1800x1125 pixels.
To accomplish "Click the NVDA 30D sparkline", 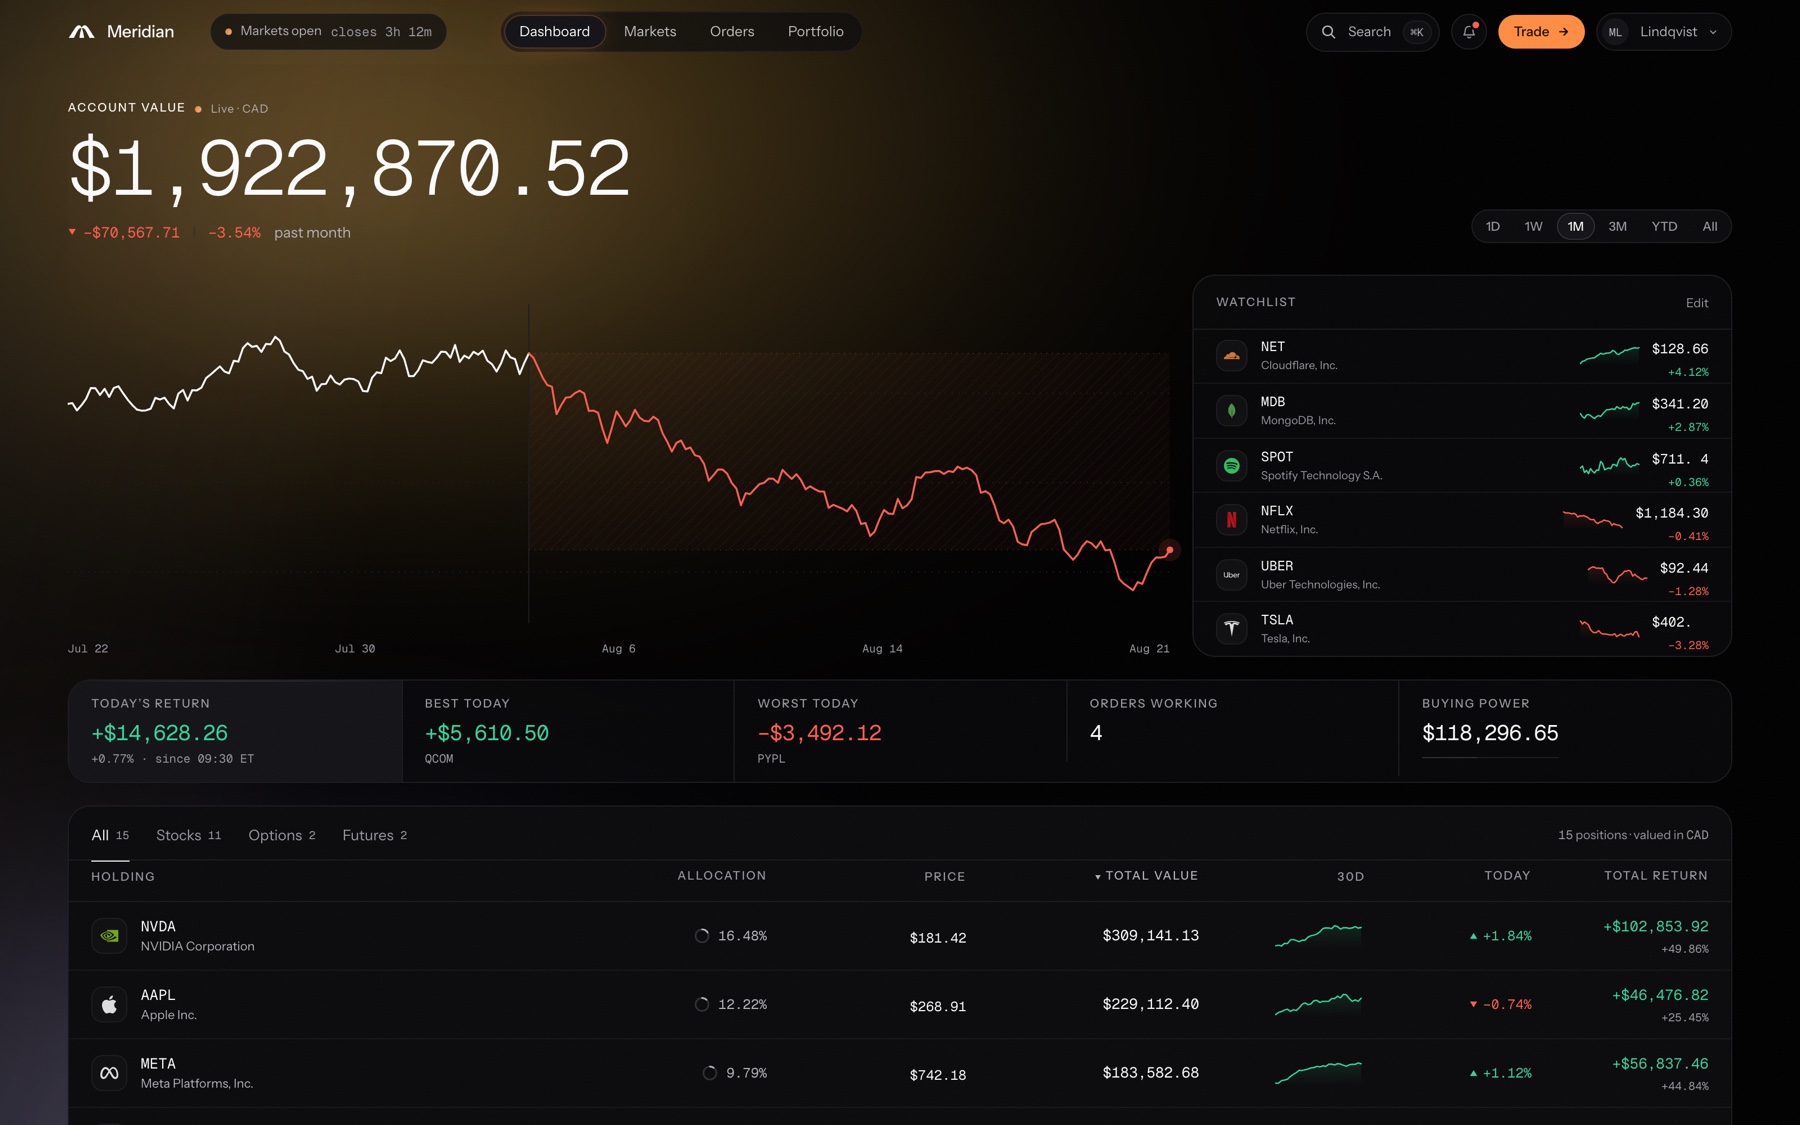I will (x=1318, y=936).
